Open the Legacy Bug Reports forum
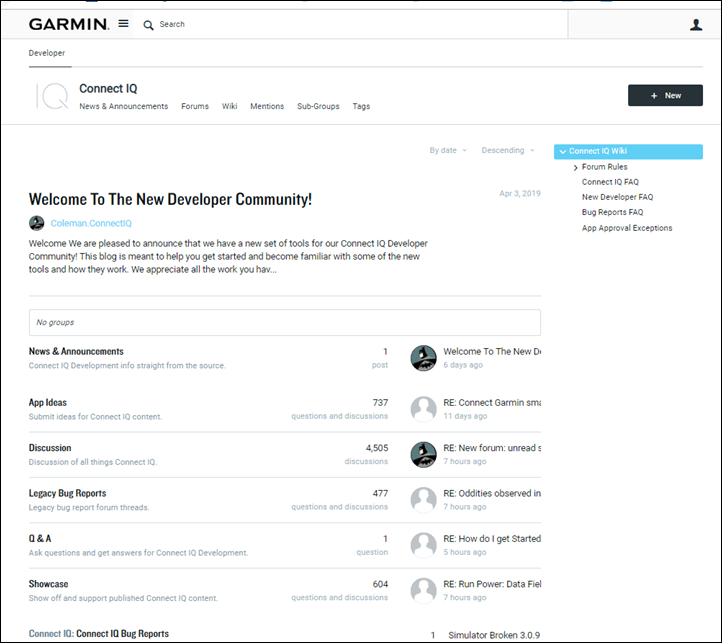 [67, 493]
